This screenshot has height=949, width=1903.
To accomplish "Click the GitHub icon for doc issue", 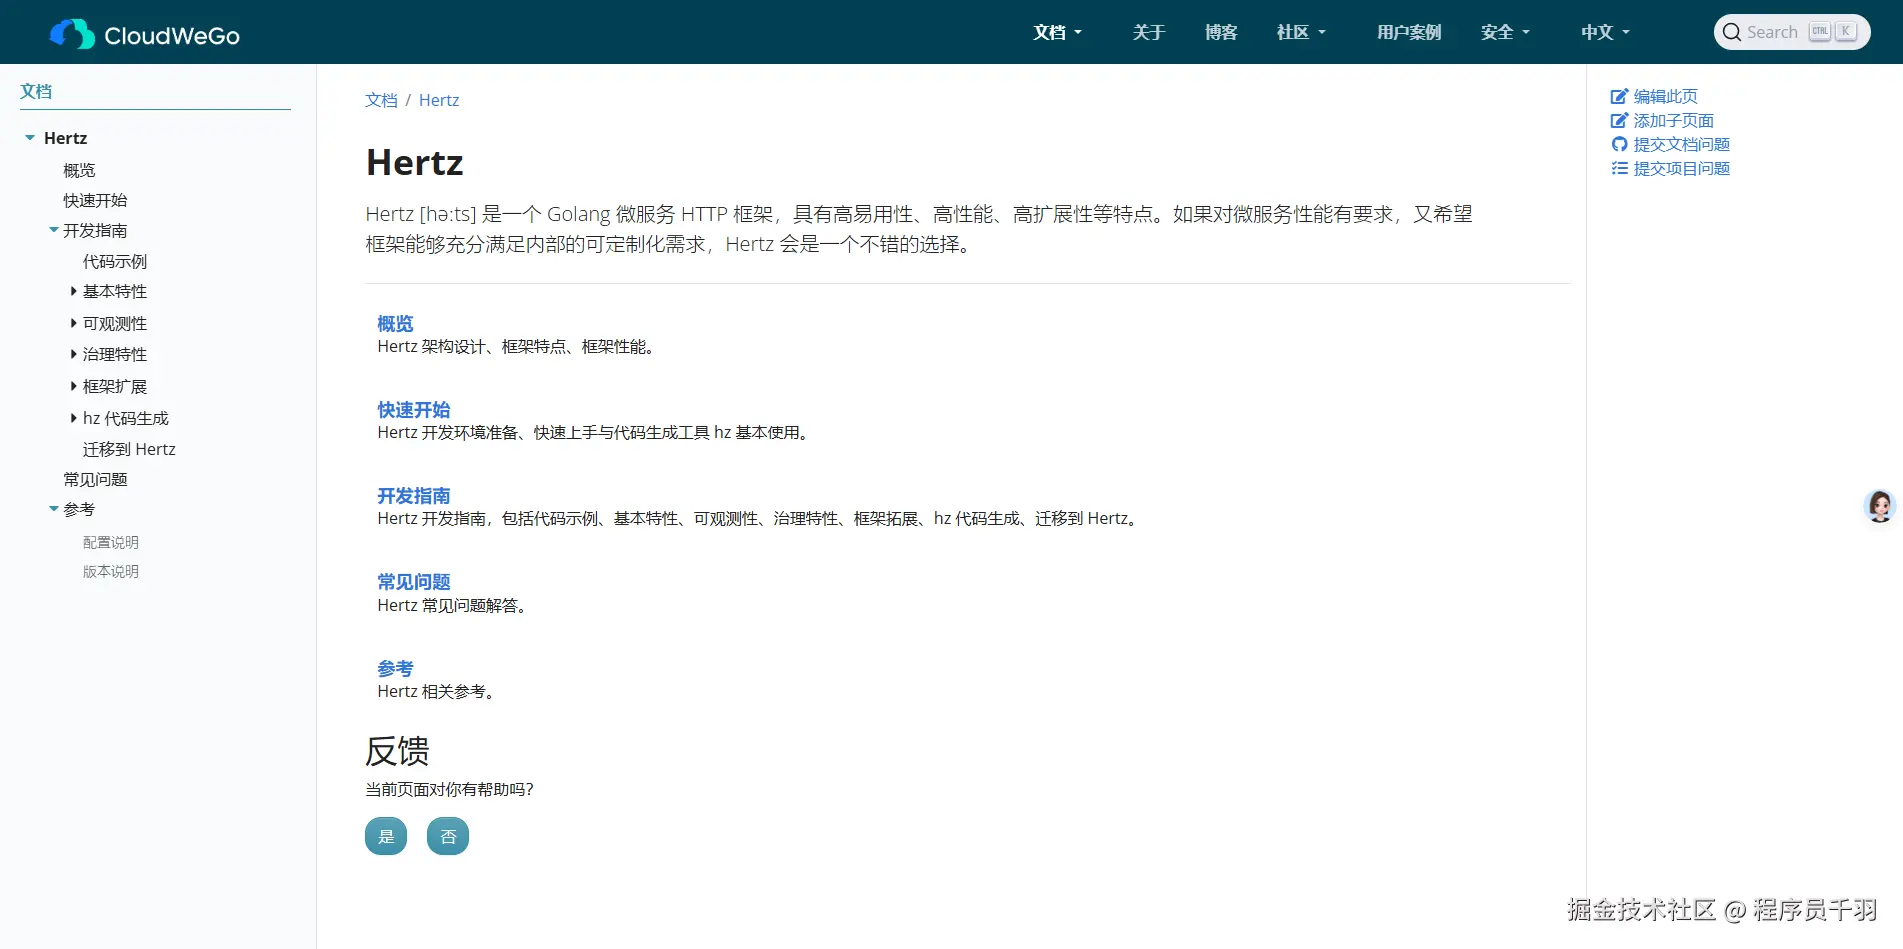I will pos(1619,145).
